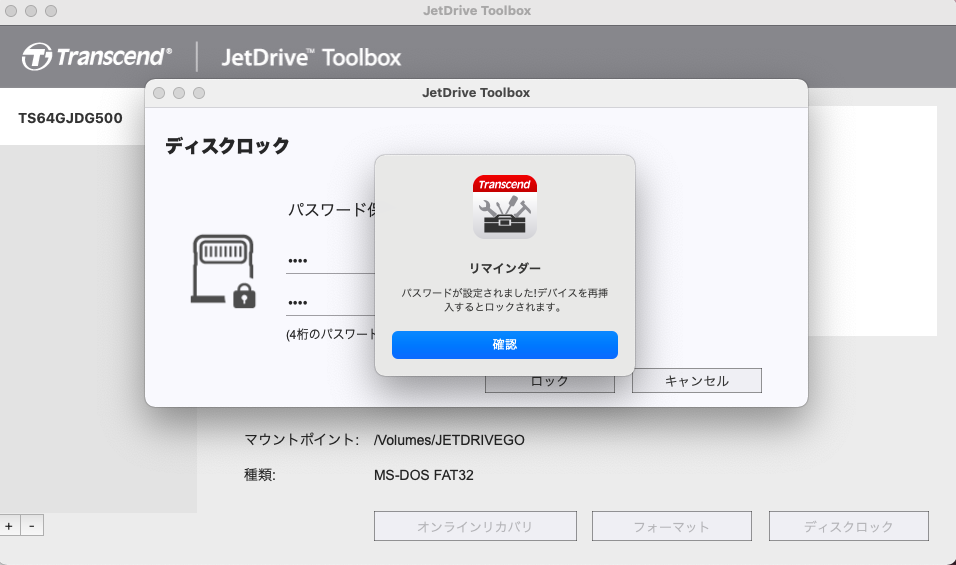Click the locked drive icon

pos(223,271)
